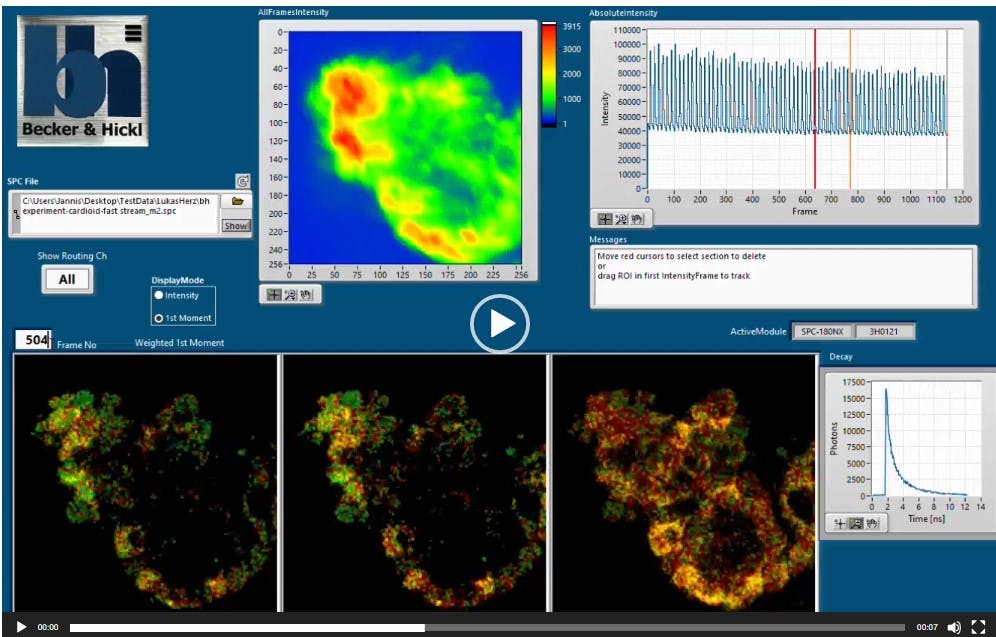Click path-type selector left of SPC file path
The image size is (996, 637).
point(15,214)
